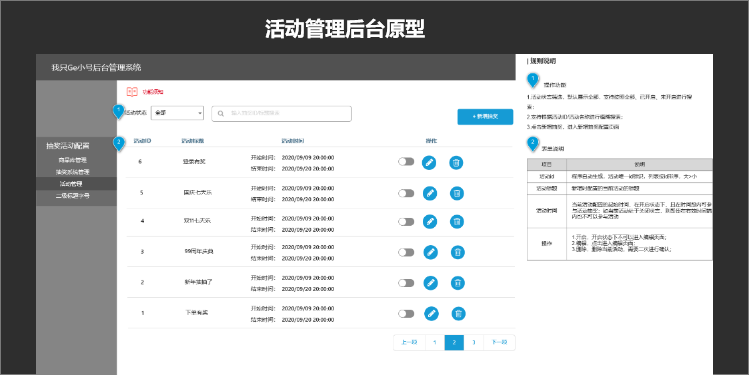Open the 全部 activity status dropdown
Viewport: 749px width, 375px height.
[177, 113]
